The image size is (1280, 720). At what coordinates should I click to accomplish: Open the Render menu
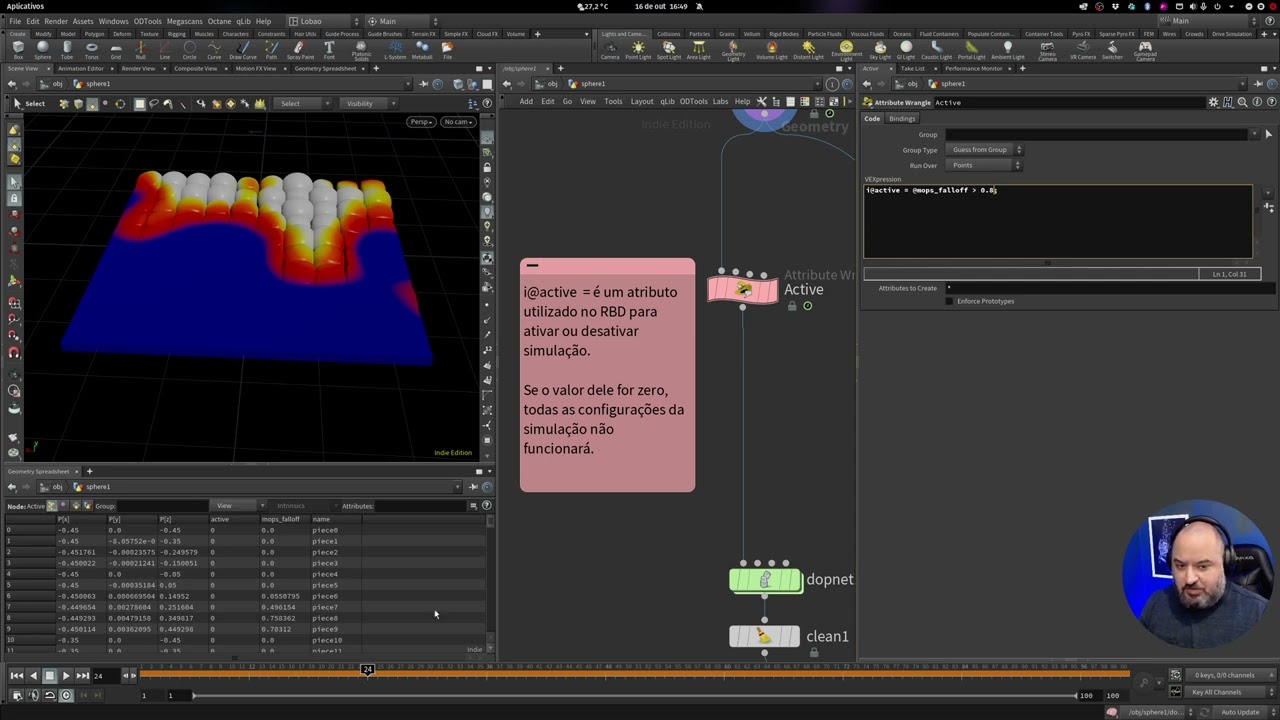[x=56, y=21]
